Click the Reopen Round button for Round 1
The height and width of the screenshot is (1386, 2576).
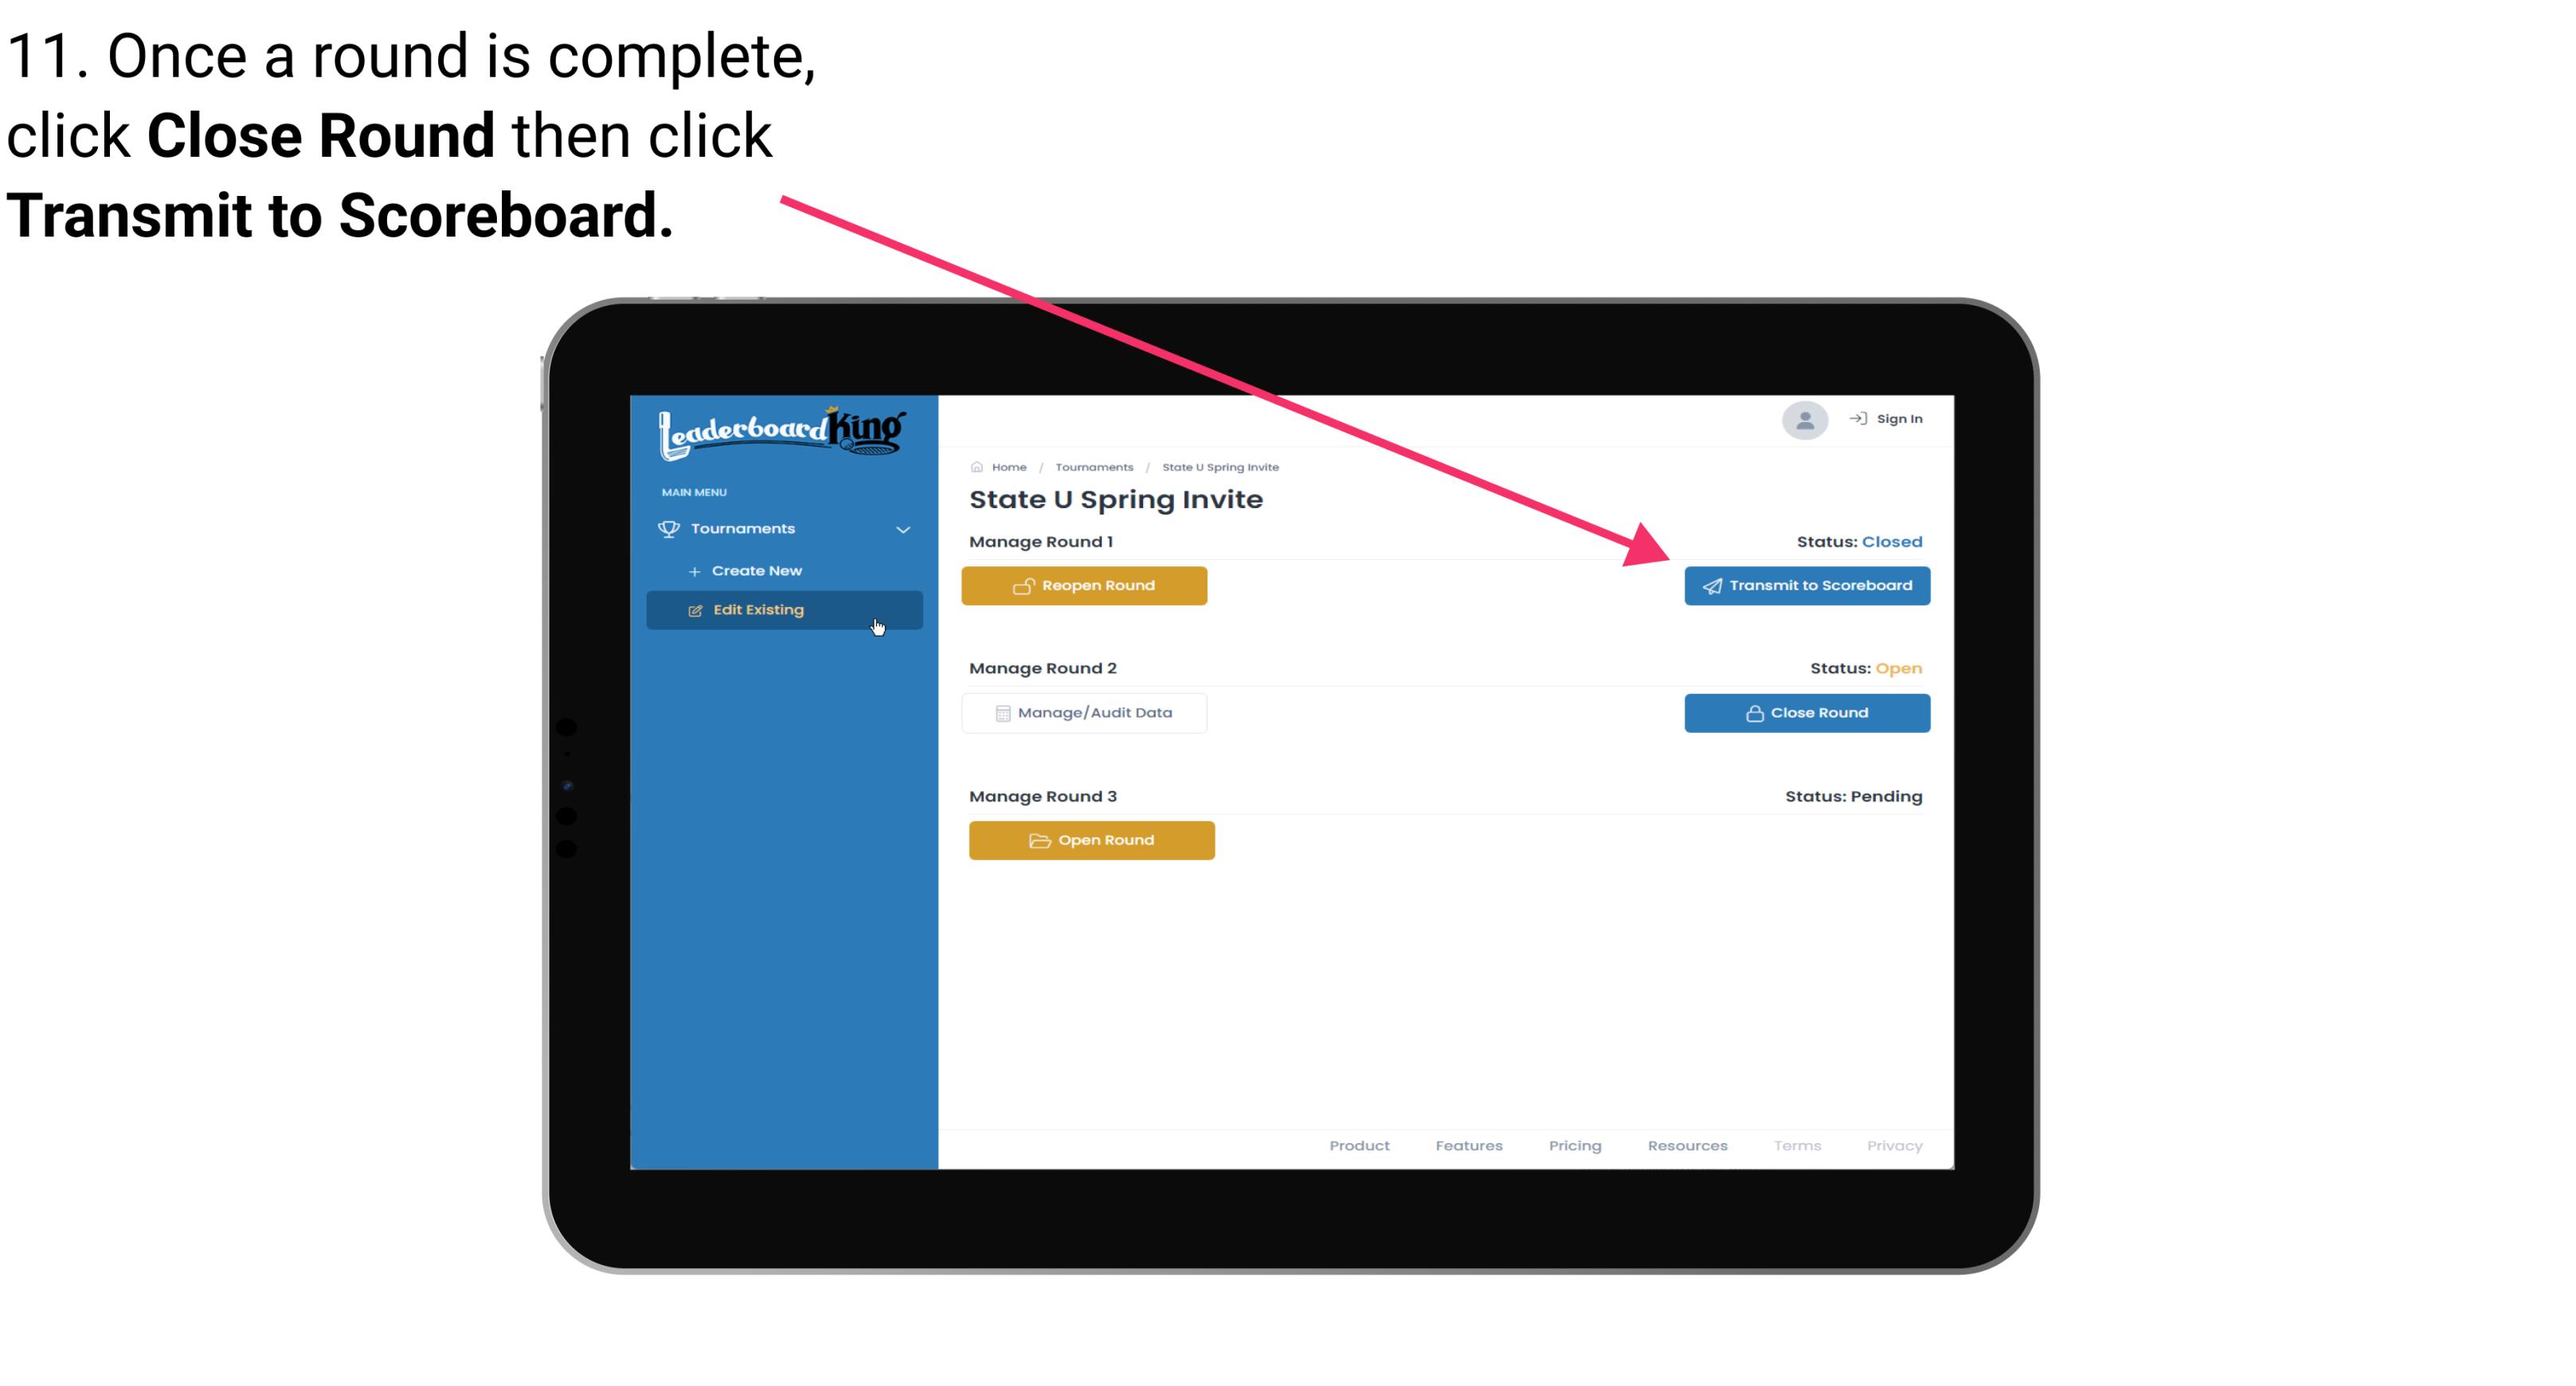[1088, 585]
